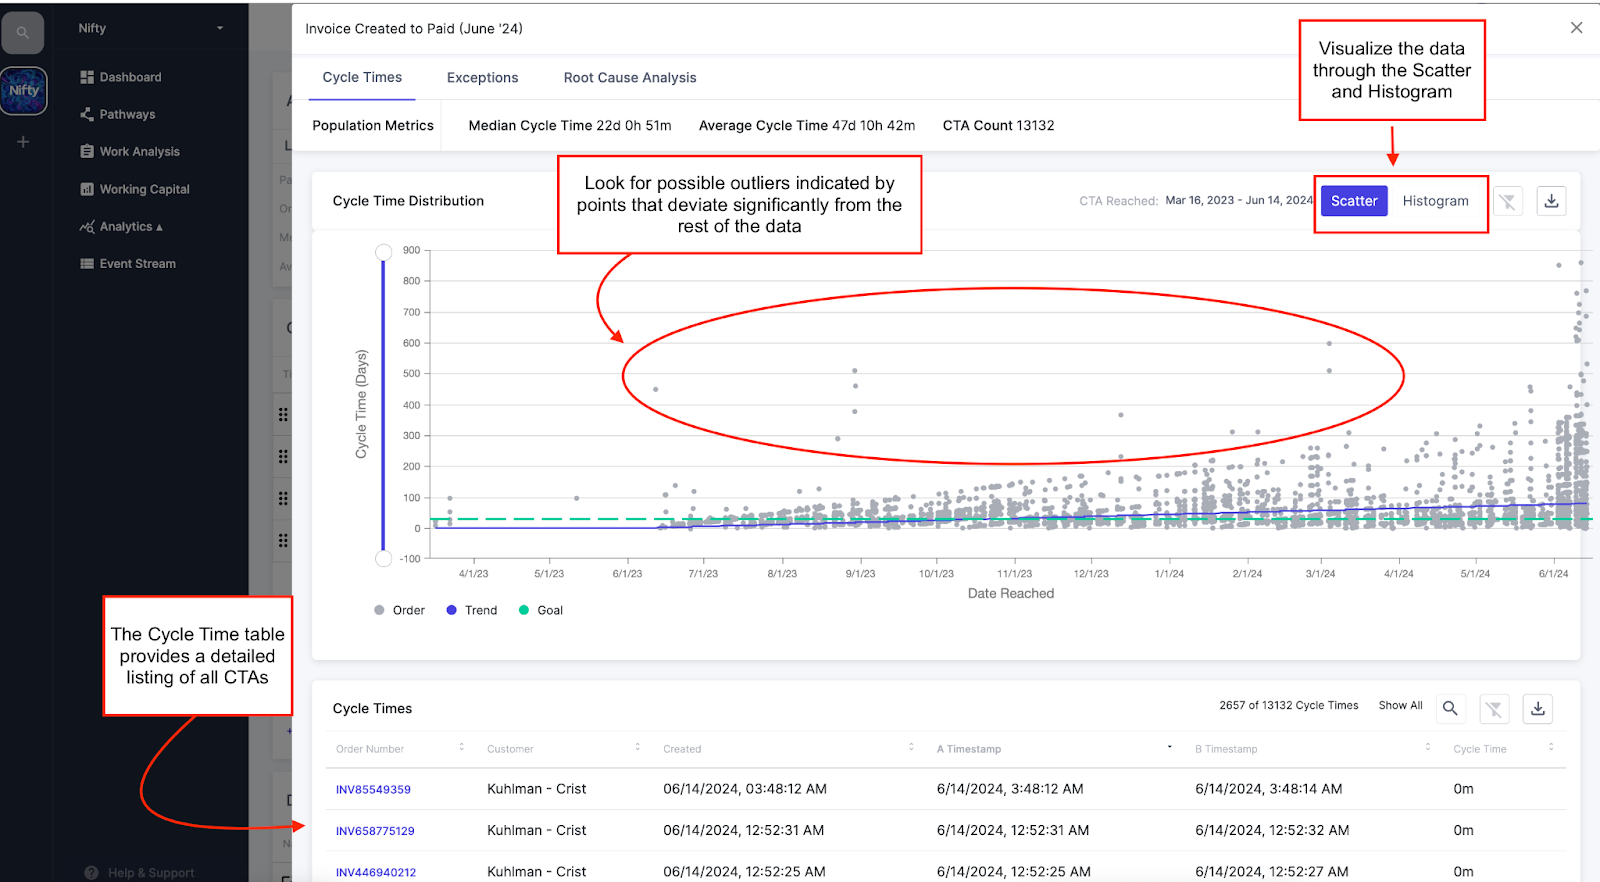Select the Scatter chart view
The height and width of the screenshot is (882, 1600).
click(x=1354, y=201)
